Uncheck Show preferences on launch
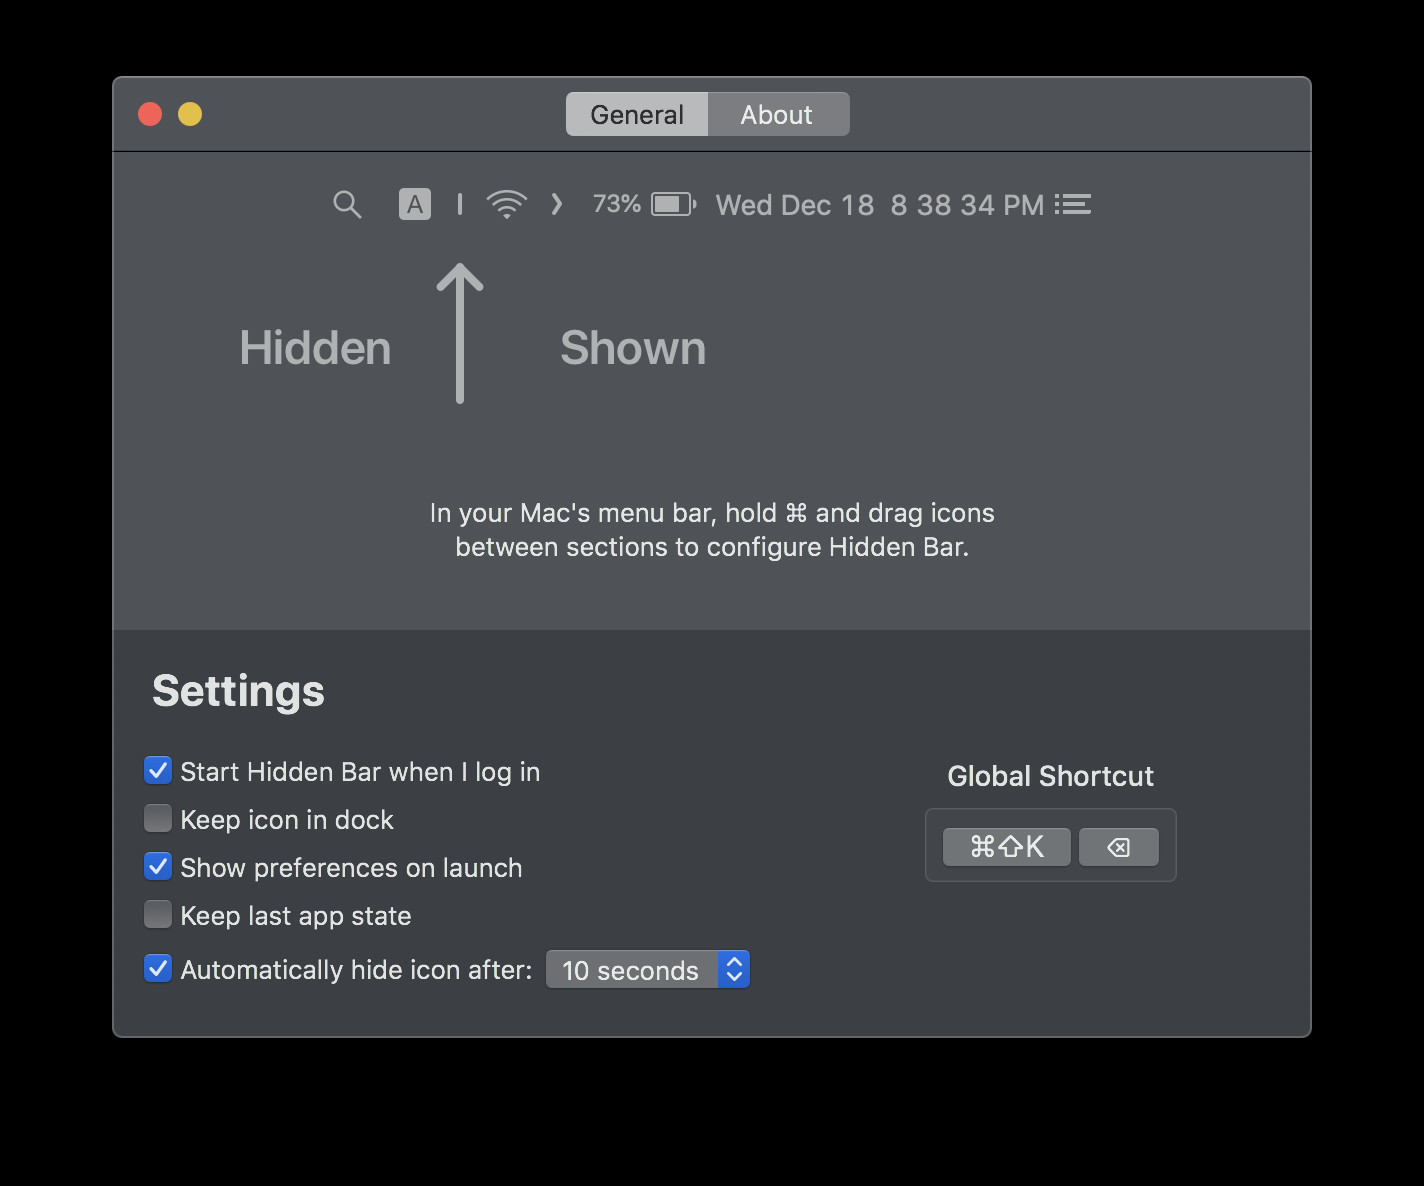Viewport: 1424px width, 1186px height. coord(158,866)
